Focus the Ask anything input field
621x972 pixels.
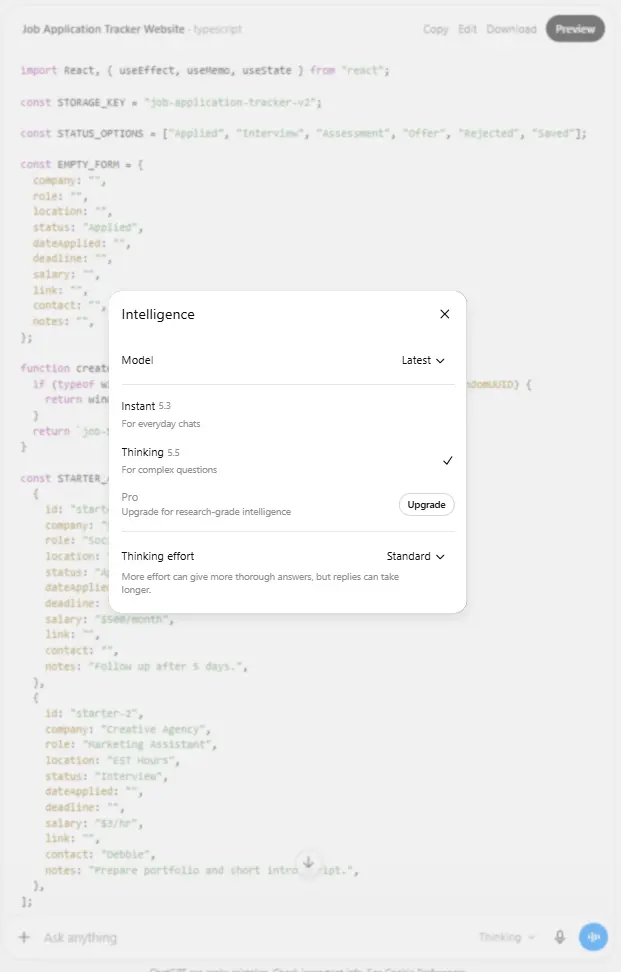(248, 938)
